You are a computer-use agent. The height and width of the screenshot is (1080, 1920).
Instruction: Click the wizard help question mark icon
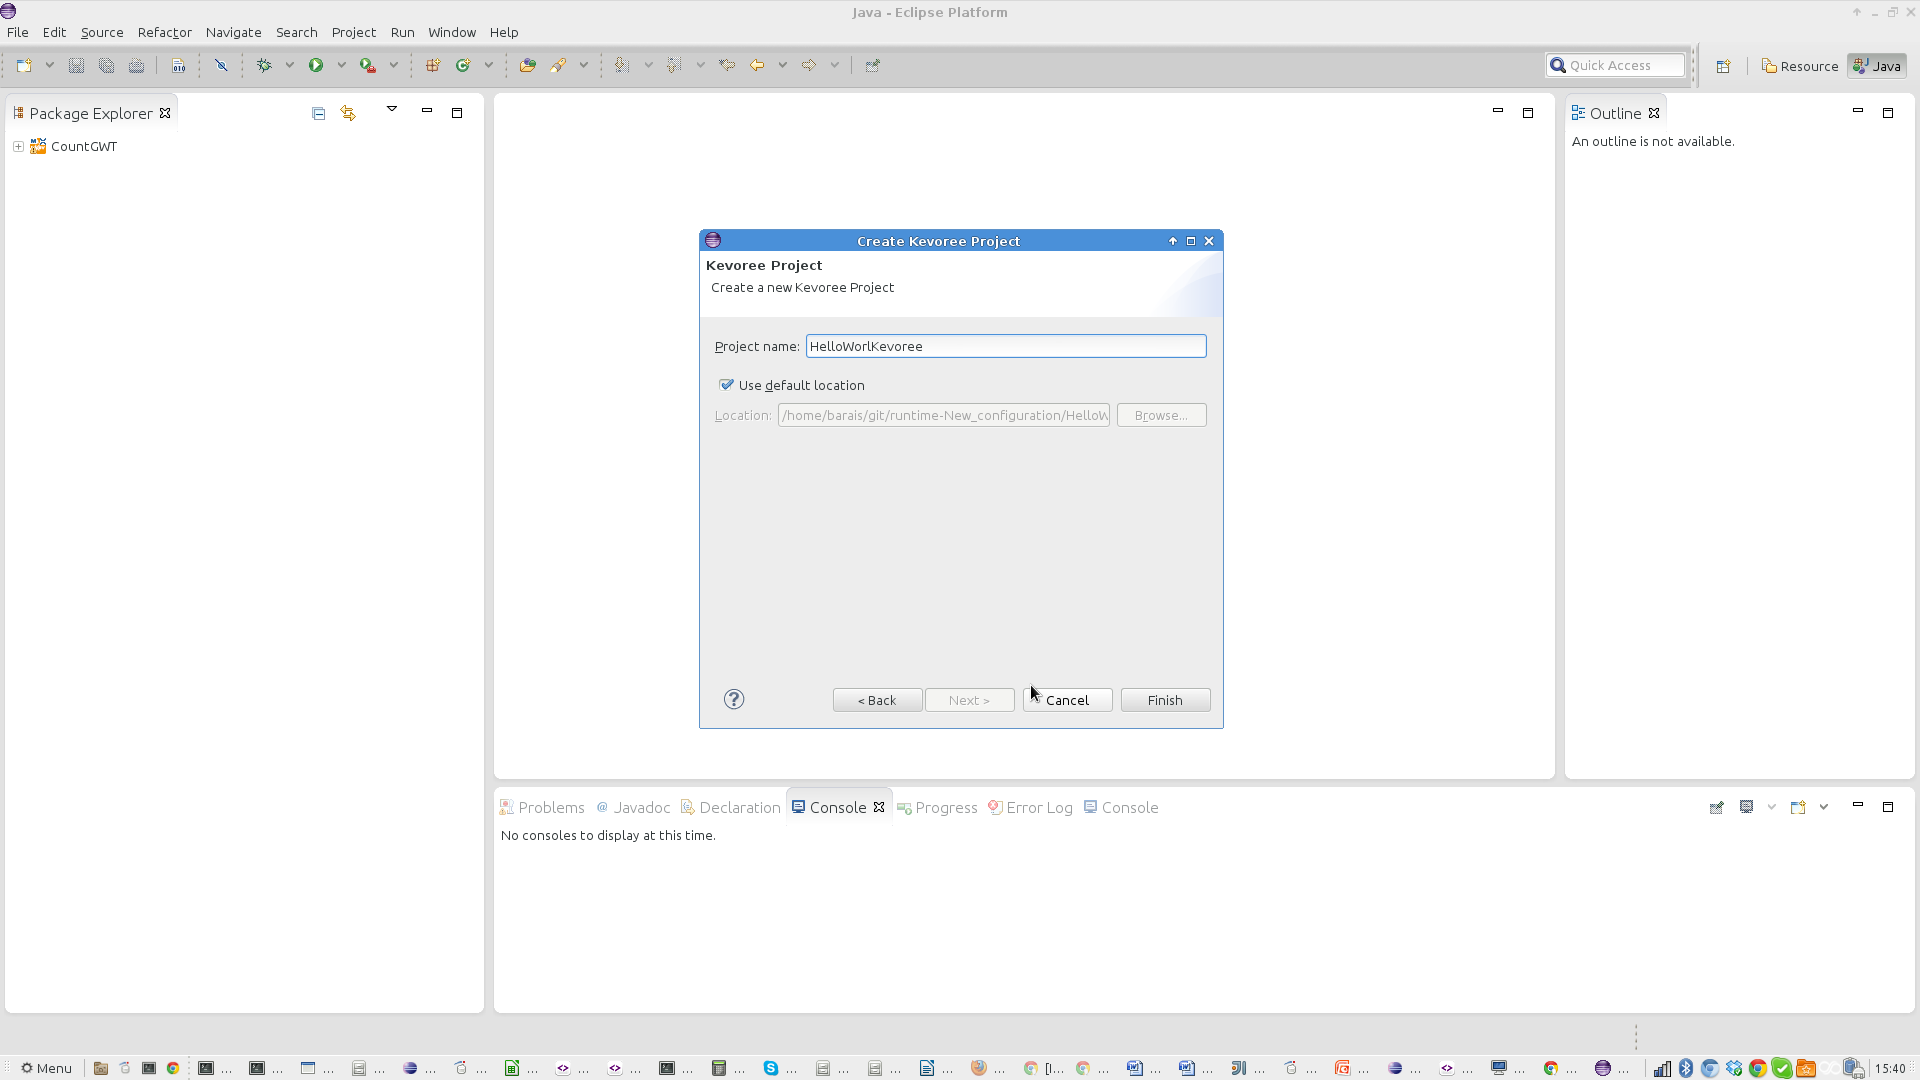pyautogui.click(x=734, y=699)
